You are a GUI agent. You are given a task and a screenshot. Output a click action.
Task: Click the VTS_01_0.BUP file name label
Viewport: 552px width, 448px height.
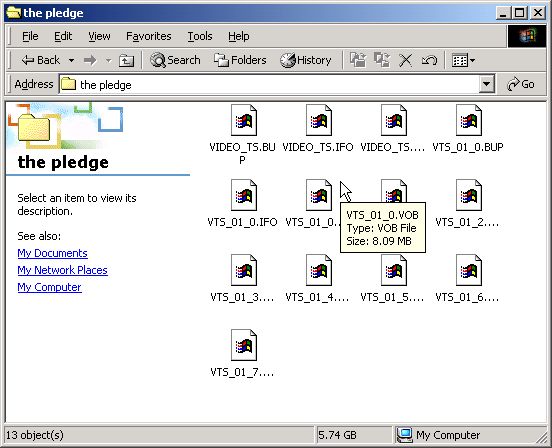click(x=468, y=147)
